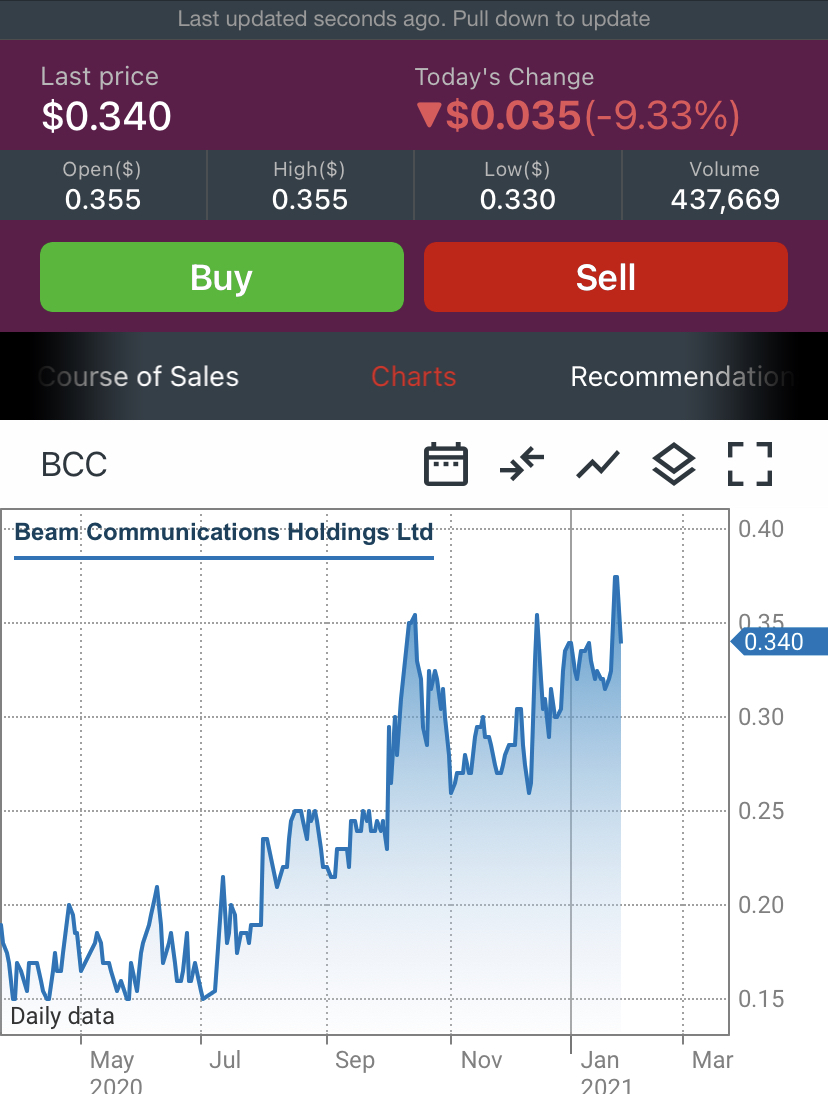Tap the Volume 437,669 cell
The height and width of the screenshot is (1094, 828).
(x=725, y=186)
